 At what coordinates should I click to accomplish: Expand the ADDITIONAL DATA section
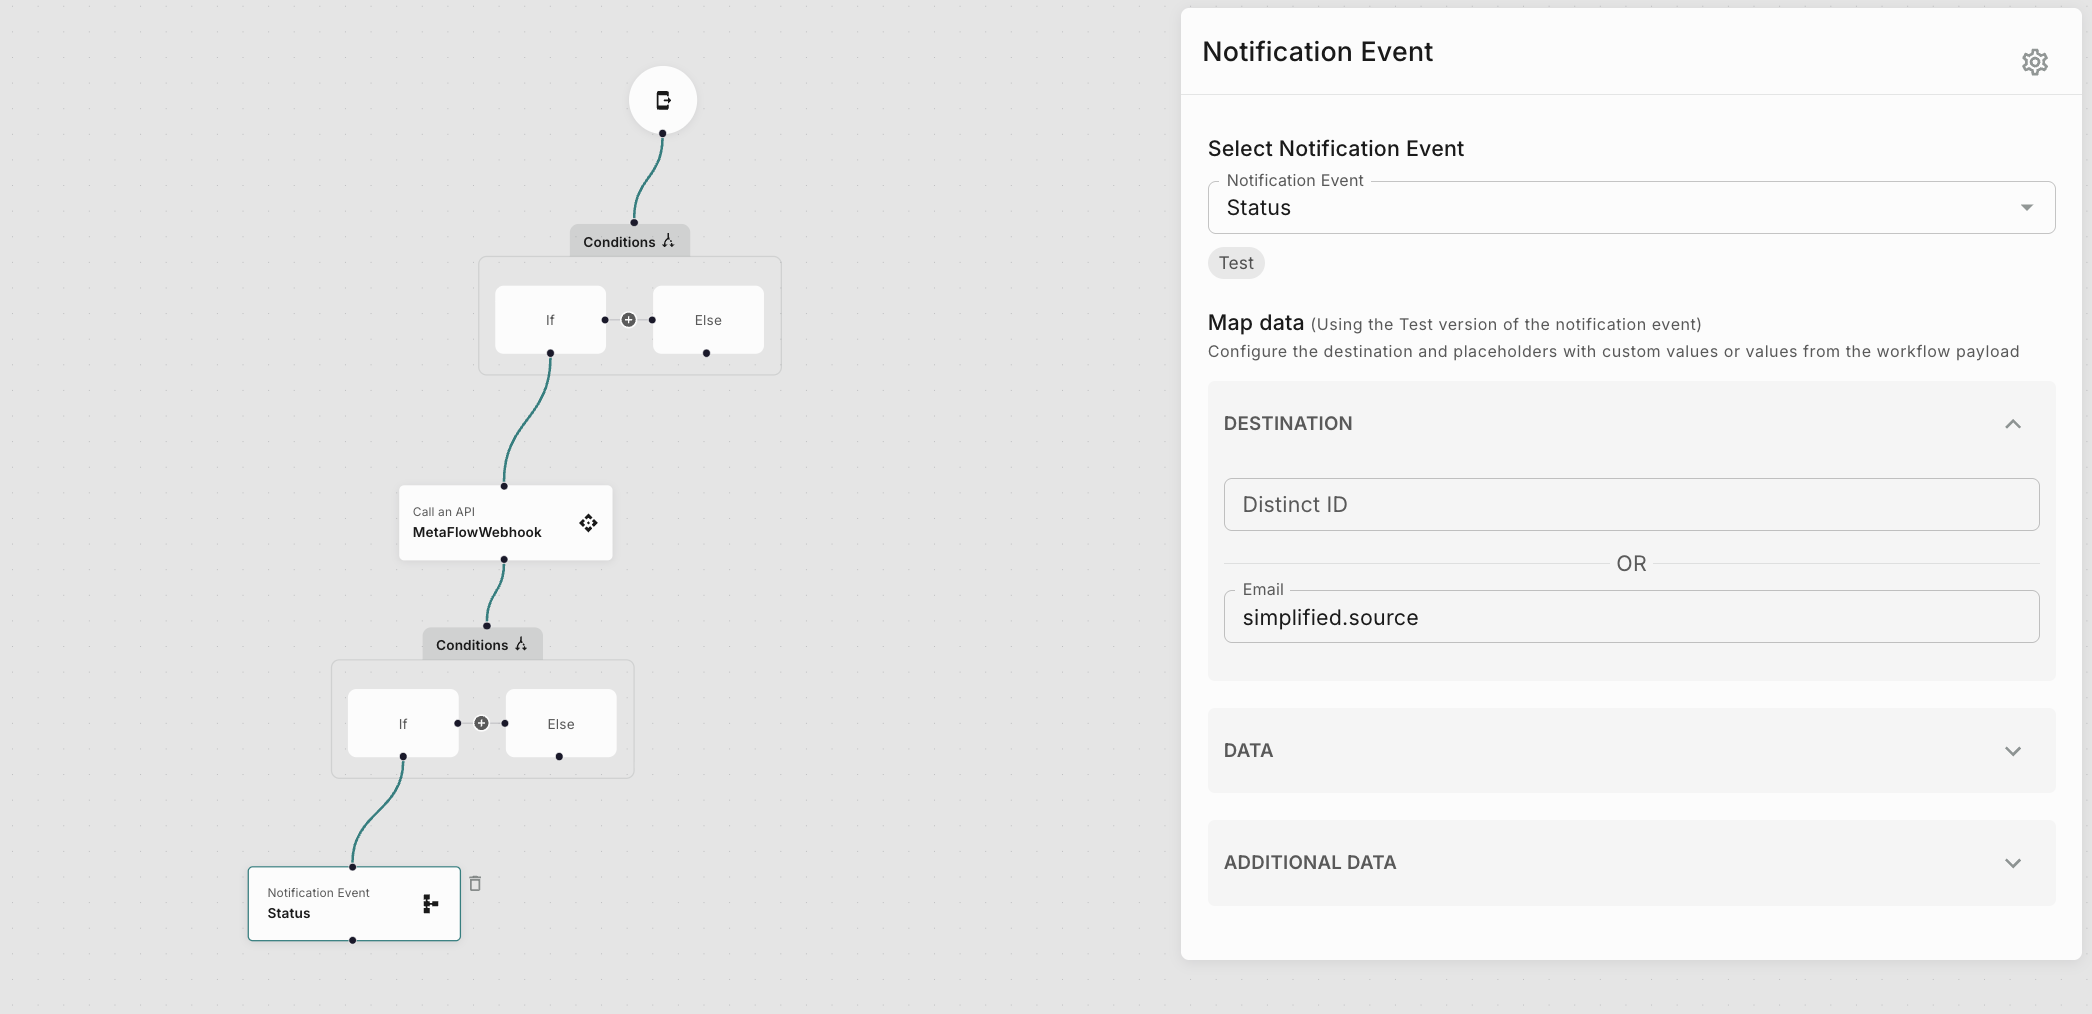coord(2012,863)
